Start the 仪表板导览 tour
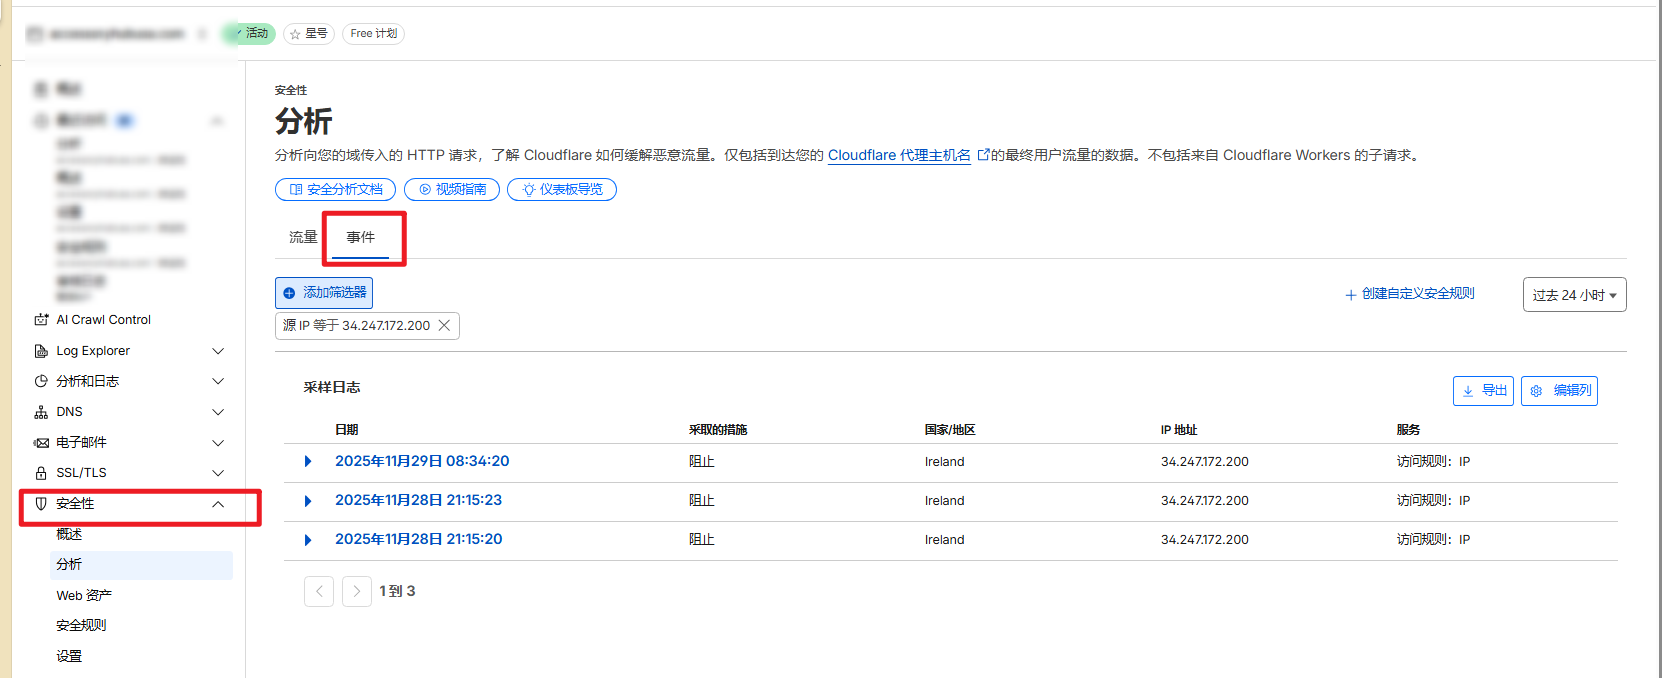 [562, 189]
